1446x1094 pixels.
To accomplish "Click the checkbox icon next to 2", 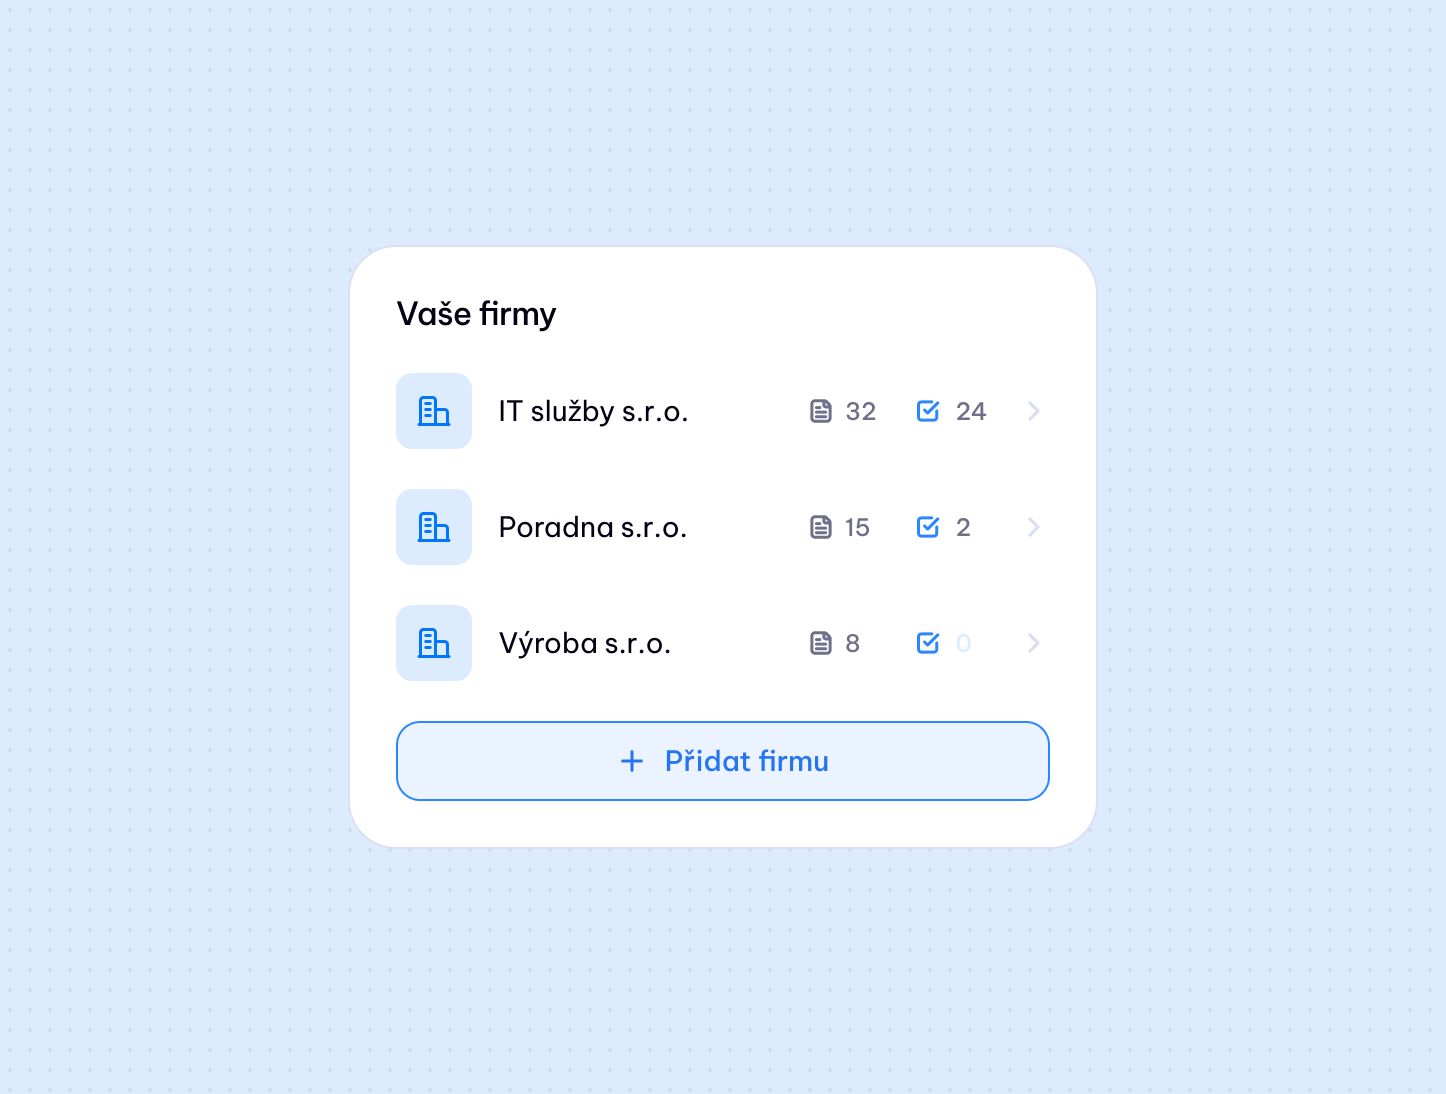I will pyautogui.click(x=928, y=527).
